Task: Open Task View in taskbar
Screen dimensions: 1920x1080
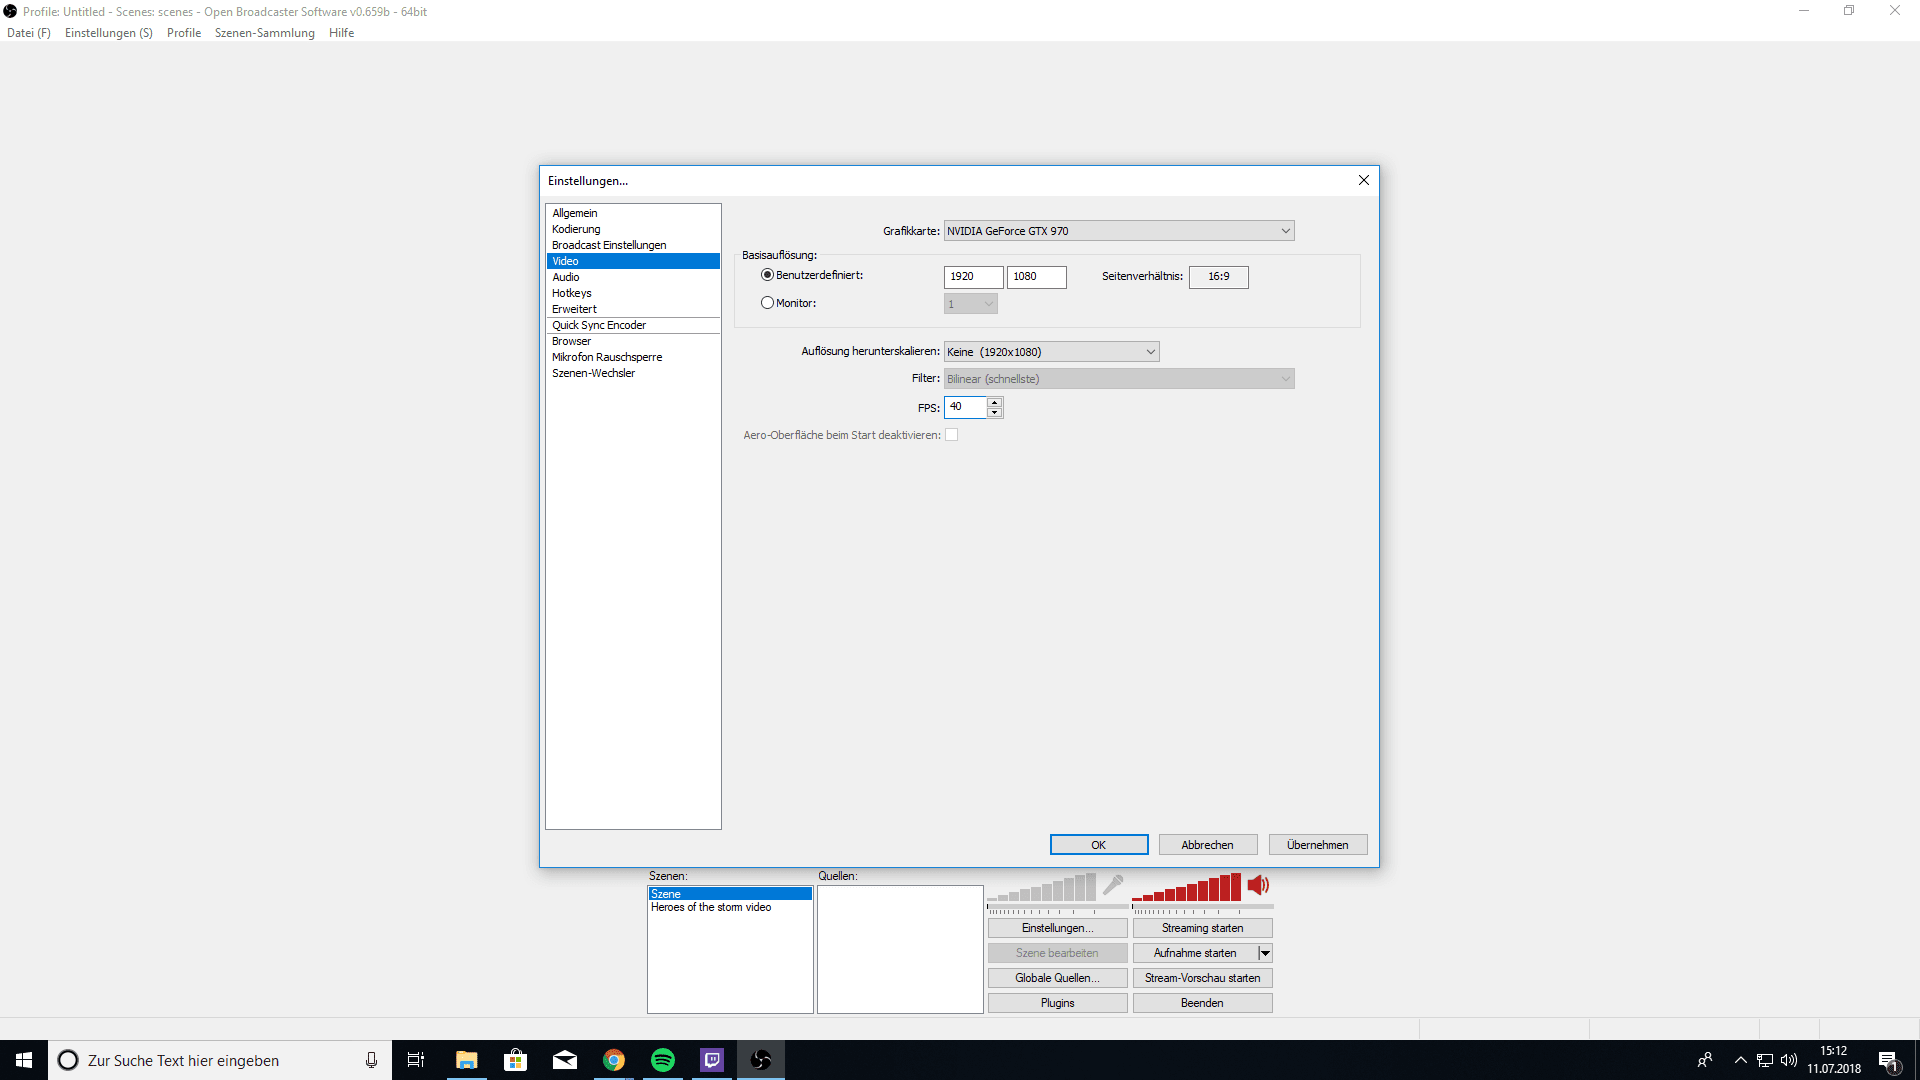Action: [x=416, y=1060]
